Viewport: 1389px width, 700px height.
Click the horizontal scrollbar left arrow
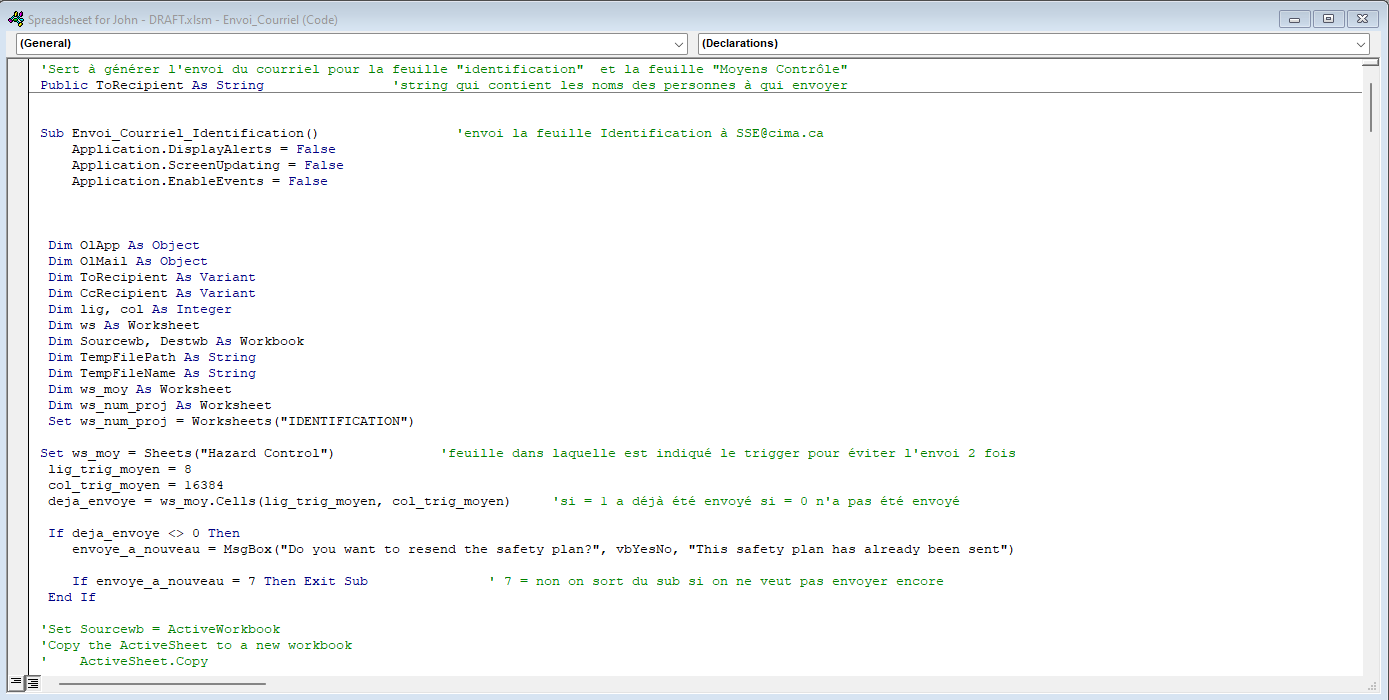(49, 684)
